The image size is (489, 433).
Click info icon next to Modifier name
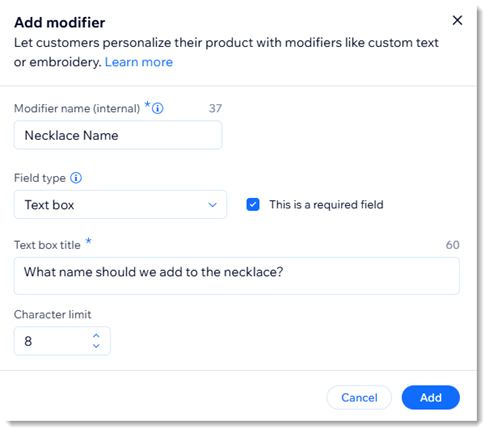[158, 108]
